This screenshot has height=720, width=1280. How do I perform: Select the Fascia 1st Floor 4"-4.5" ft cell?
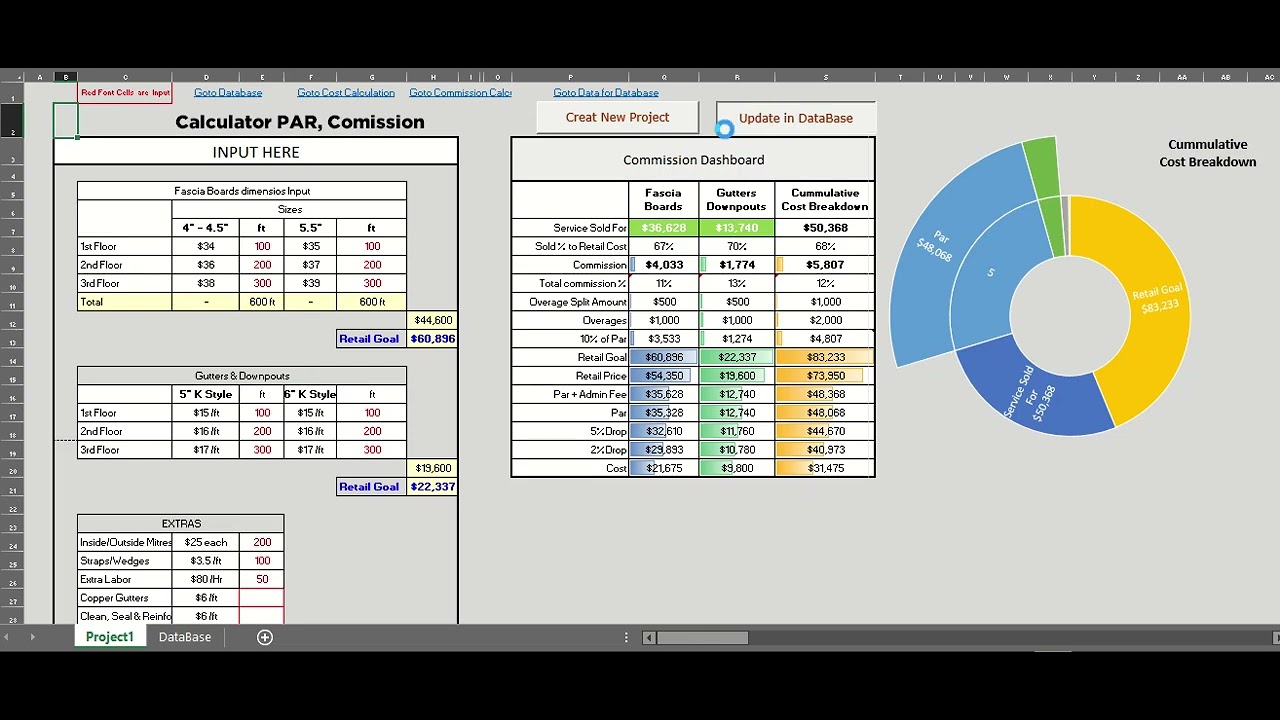coord(262,246)
